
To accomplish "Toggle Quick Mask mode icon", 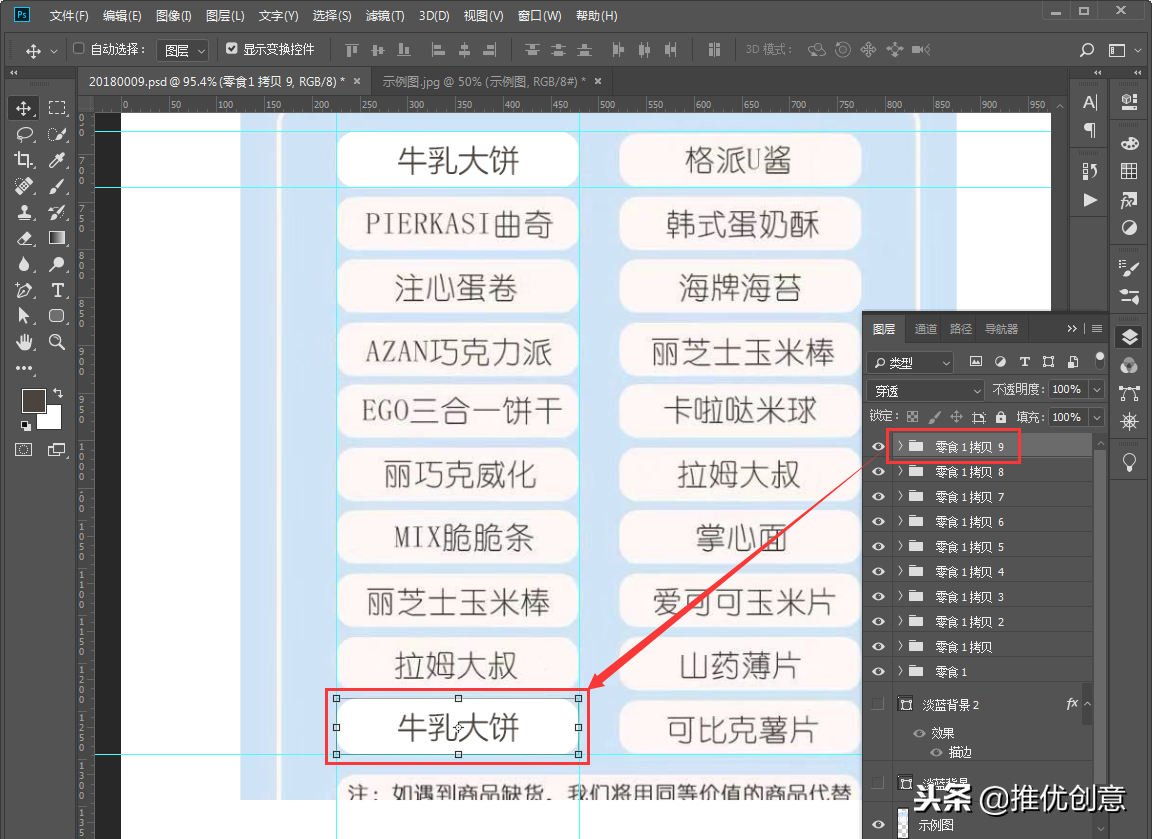I will pos(24,450).
